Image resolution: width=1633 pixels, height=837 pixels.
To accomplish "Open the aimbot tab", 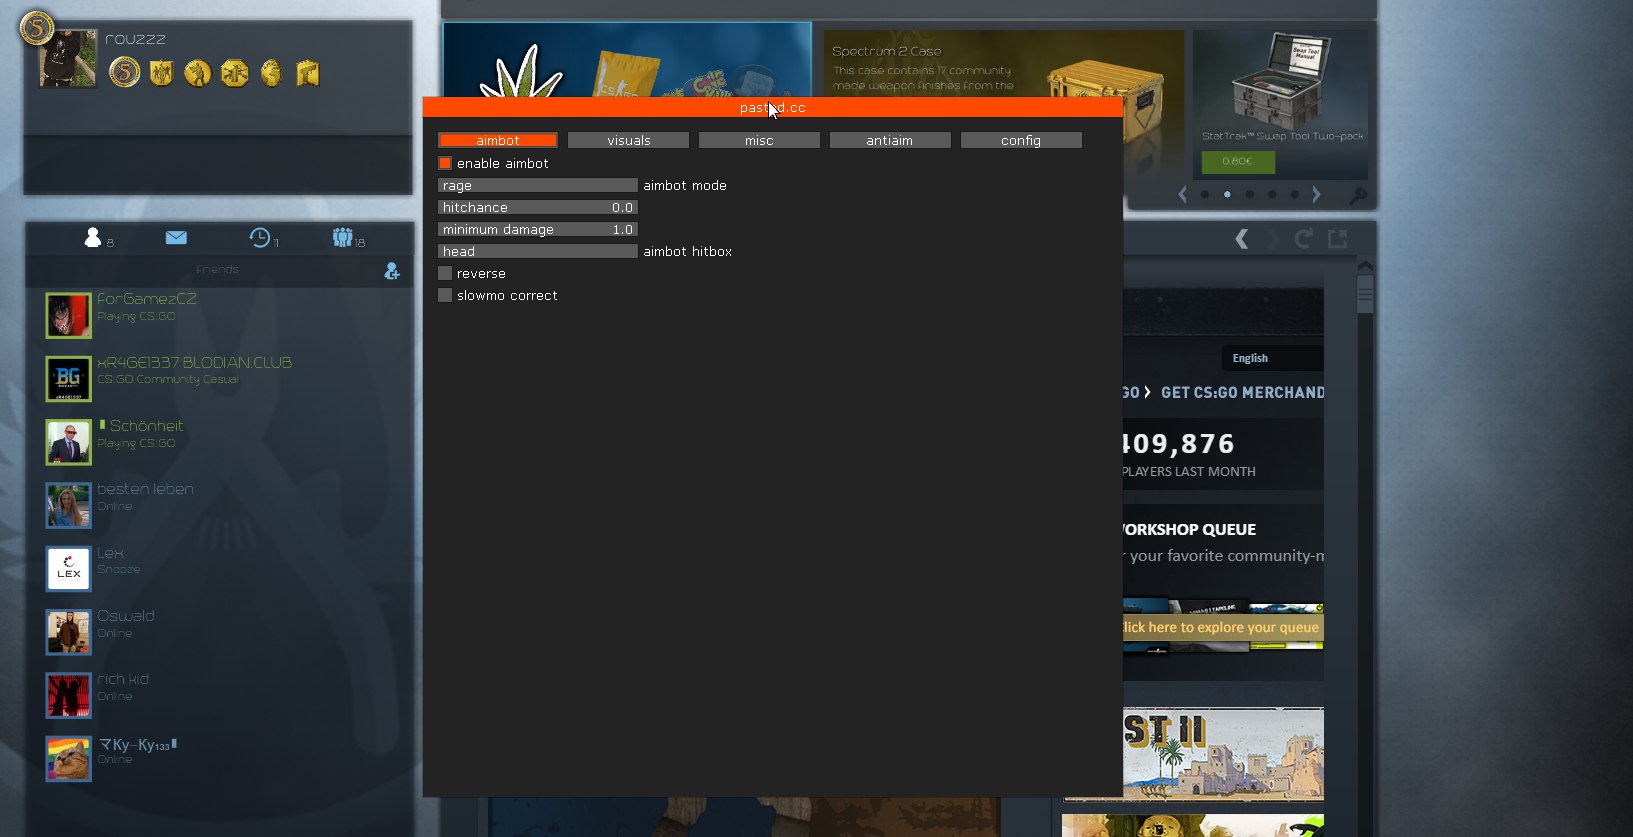I will pos(498,140).
